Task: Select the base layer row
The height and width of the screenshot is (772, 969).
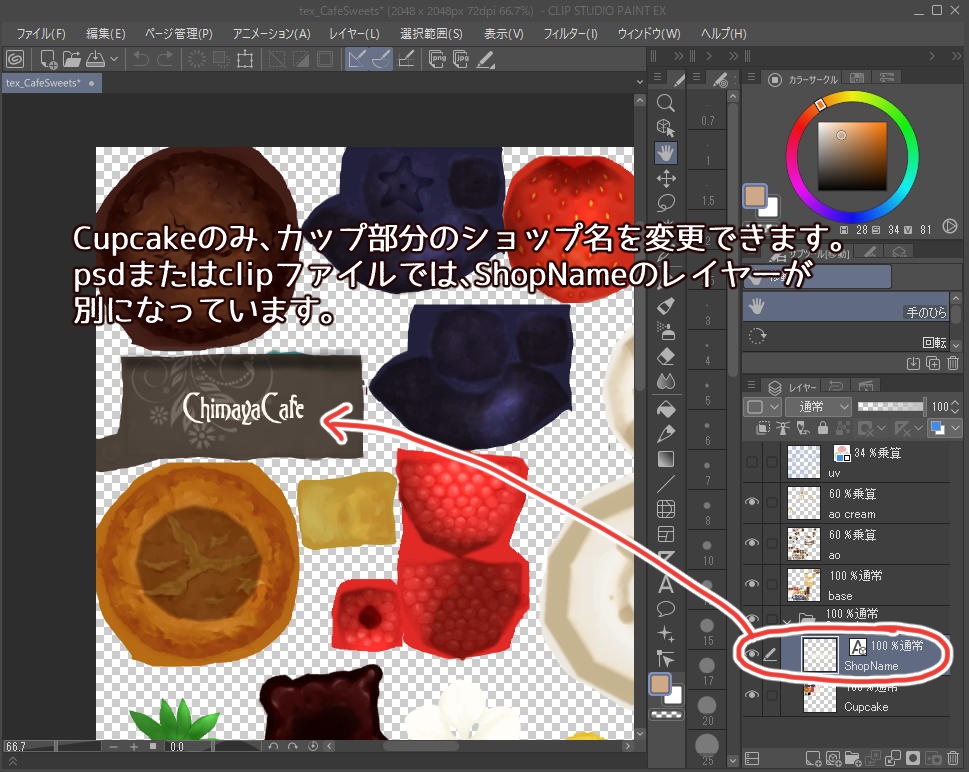Action: coord(865,585)
